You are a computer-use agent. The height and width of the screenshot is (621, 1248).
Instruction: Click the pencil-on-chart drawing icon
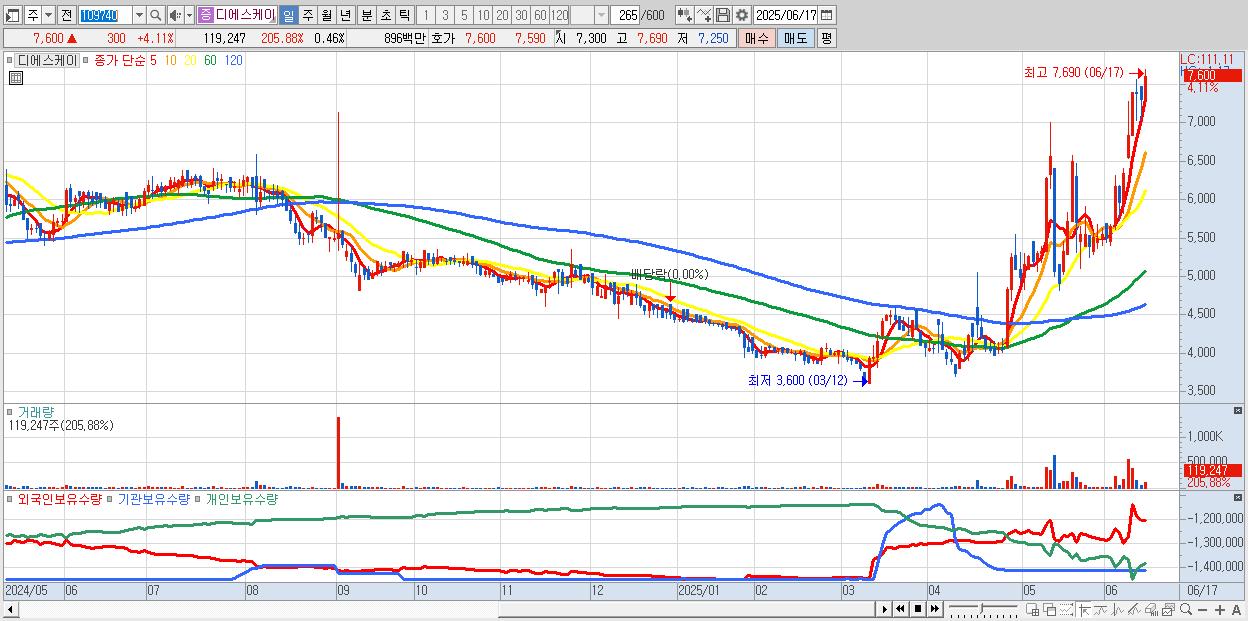[x=1135, y=610]
